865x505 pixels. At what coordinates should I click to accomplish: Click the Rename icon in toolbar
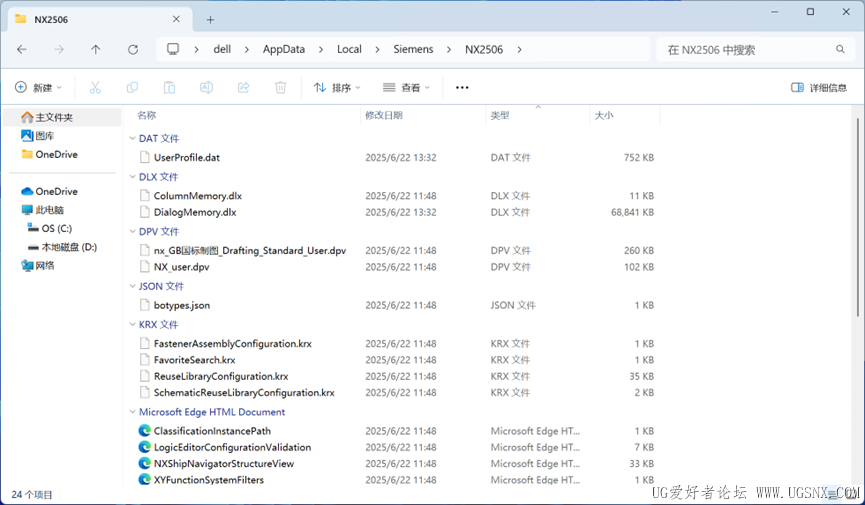tap(206, 87)
